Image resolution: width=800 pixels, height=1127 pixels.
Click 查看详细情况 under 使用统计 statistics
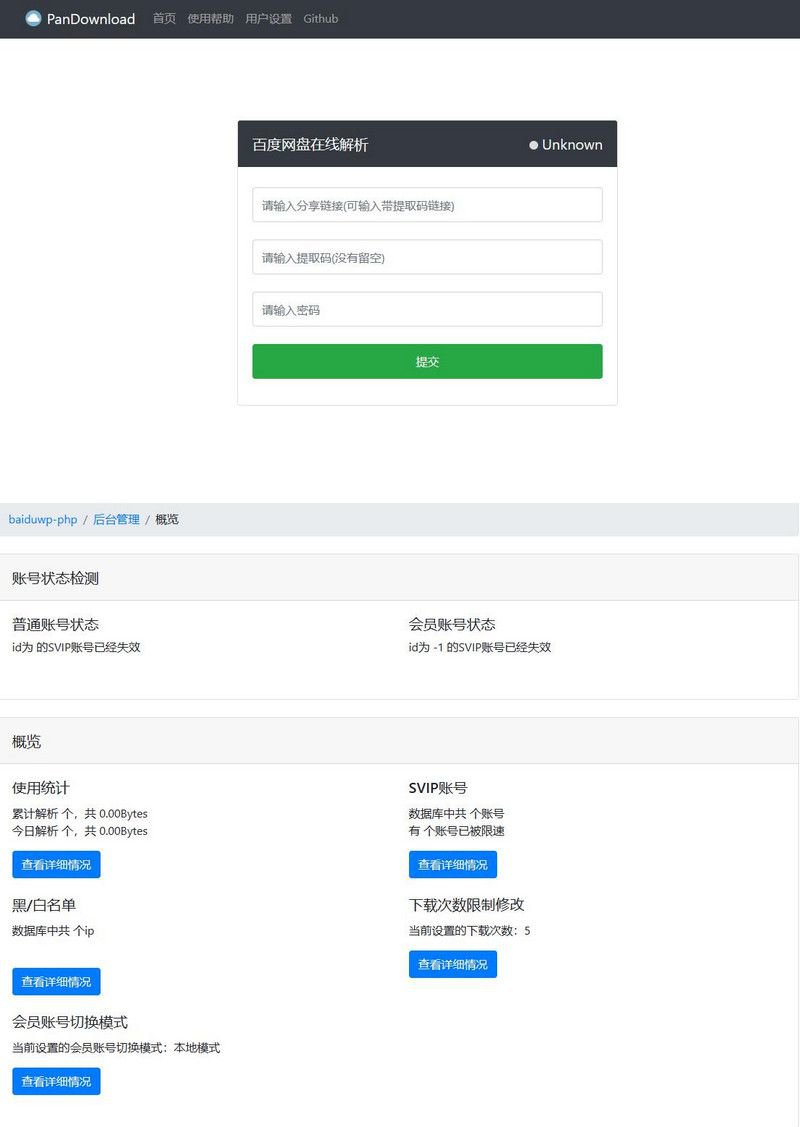pyautogui.click(x=56, y=864)
